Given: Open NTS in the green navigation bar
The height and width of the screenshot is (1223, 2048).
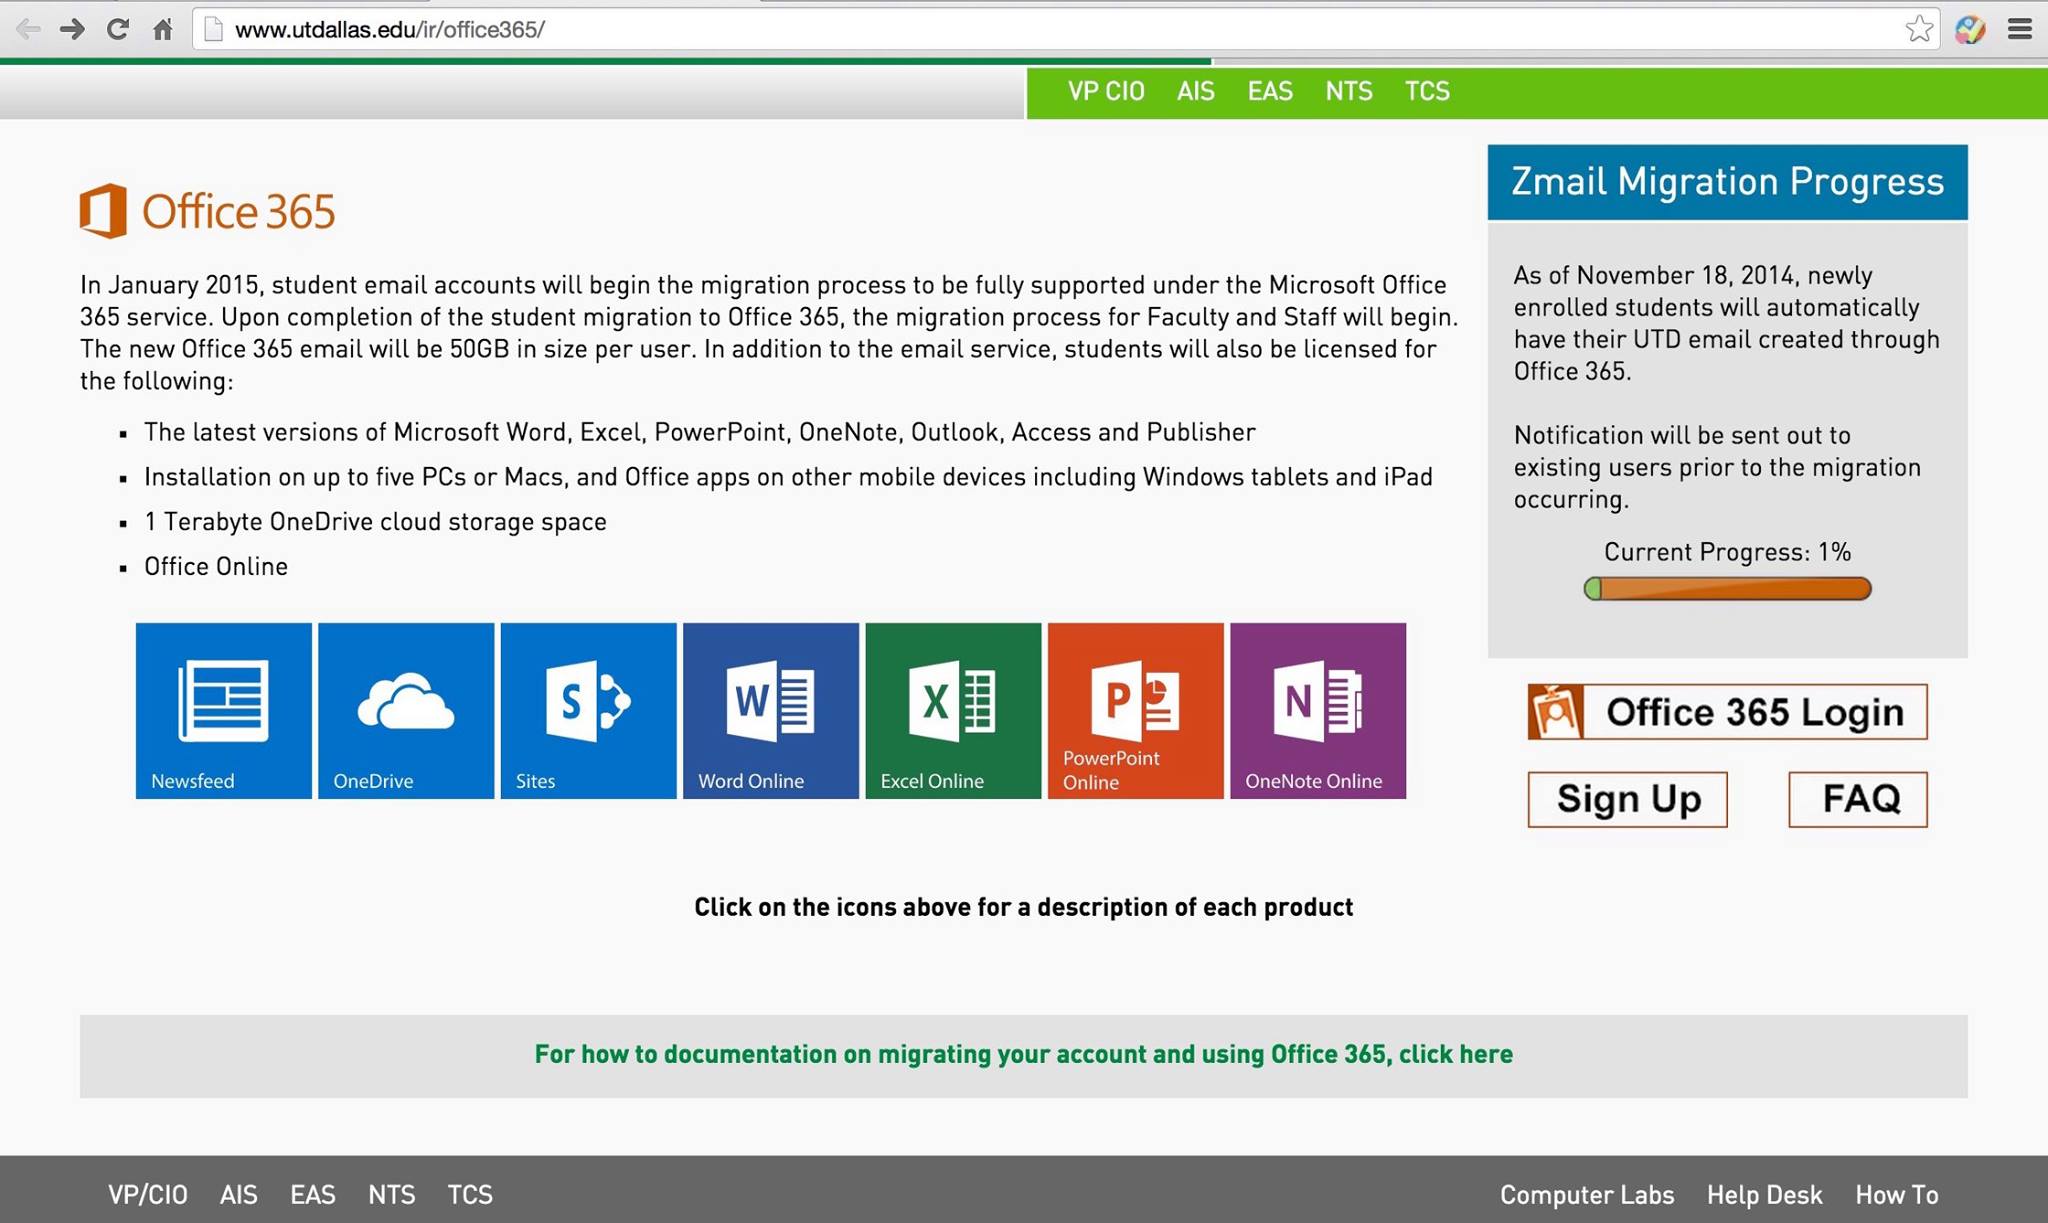Looking at the screenshot, I should click(1349, 91).
